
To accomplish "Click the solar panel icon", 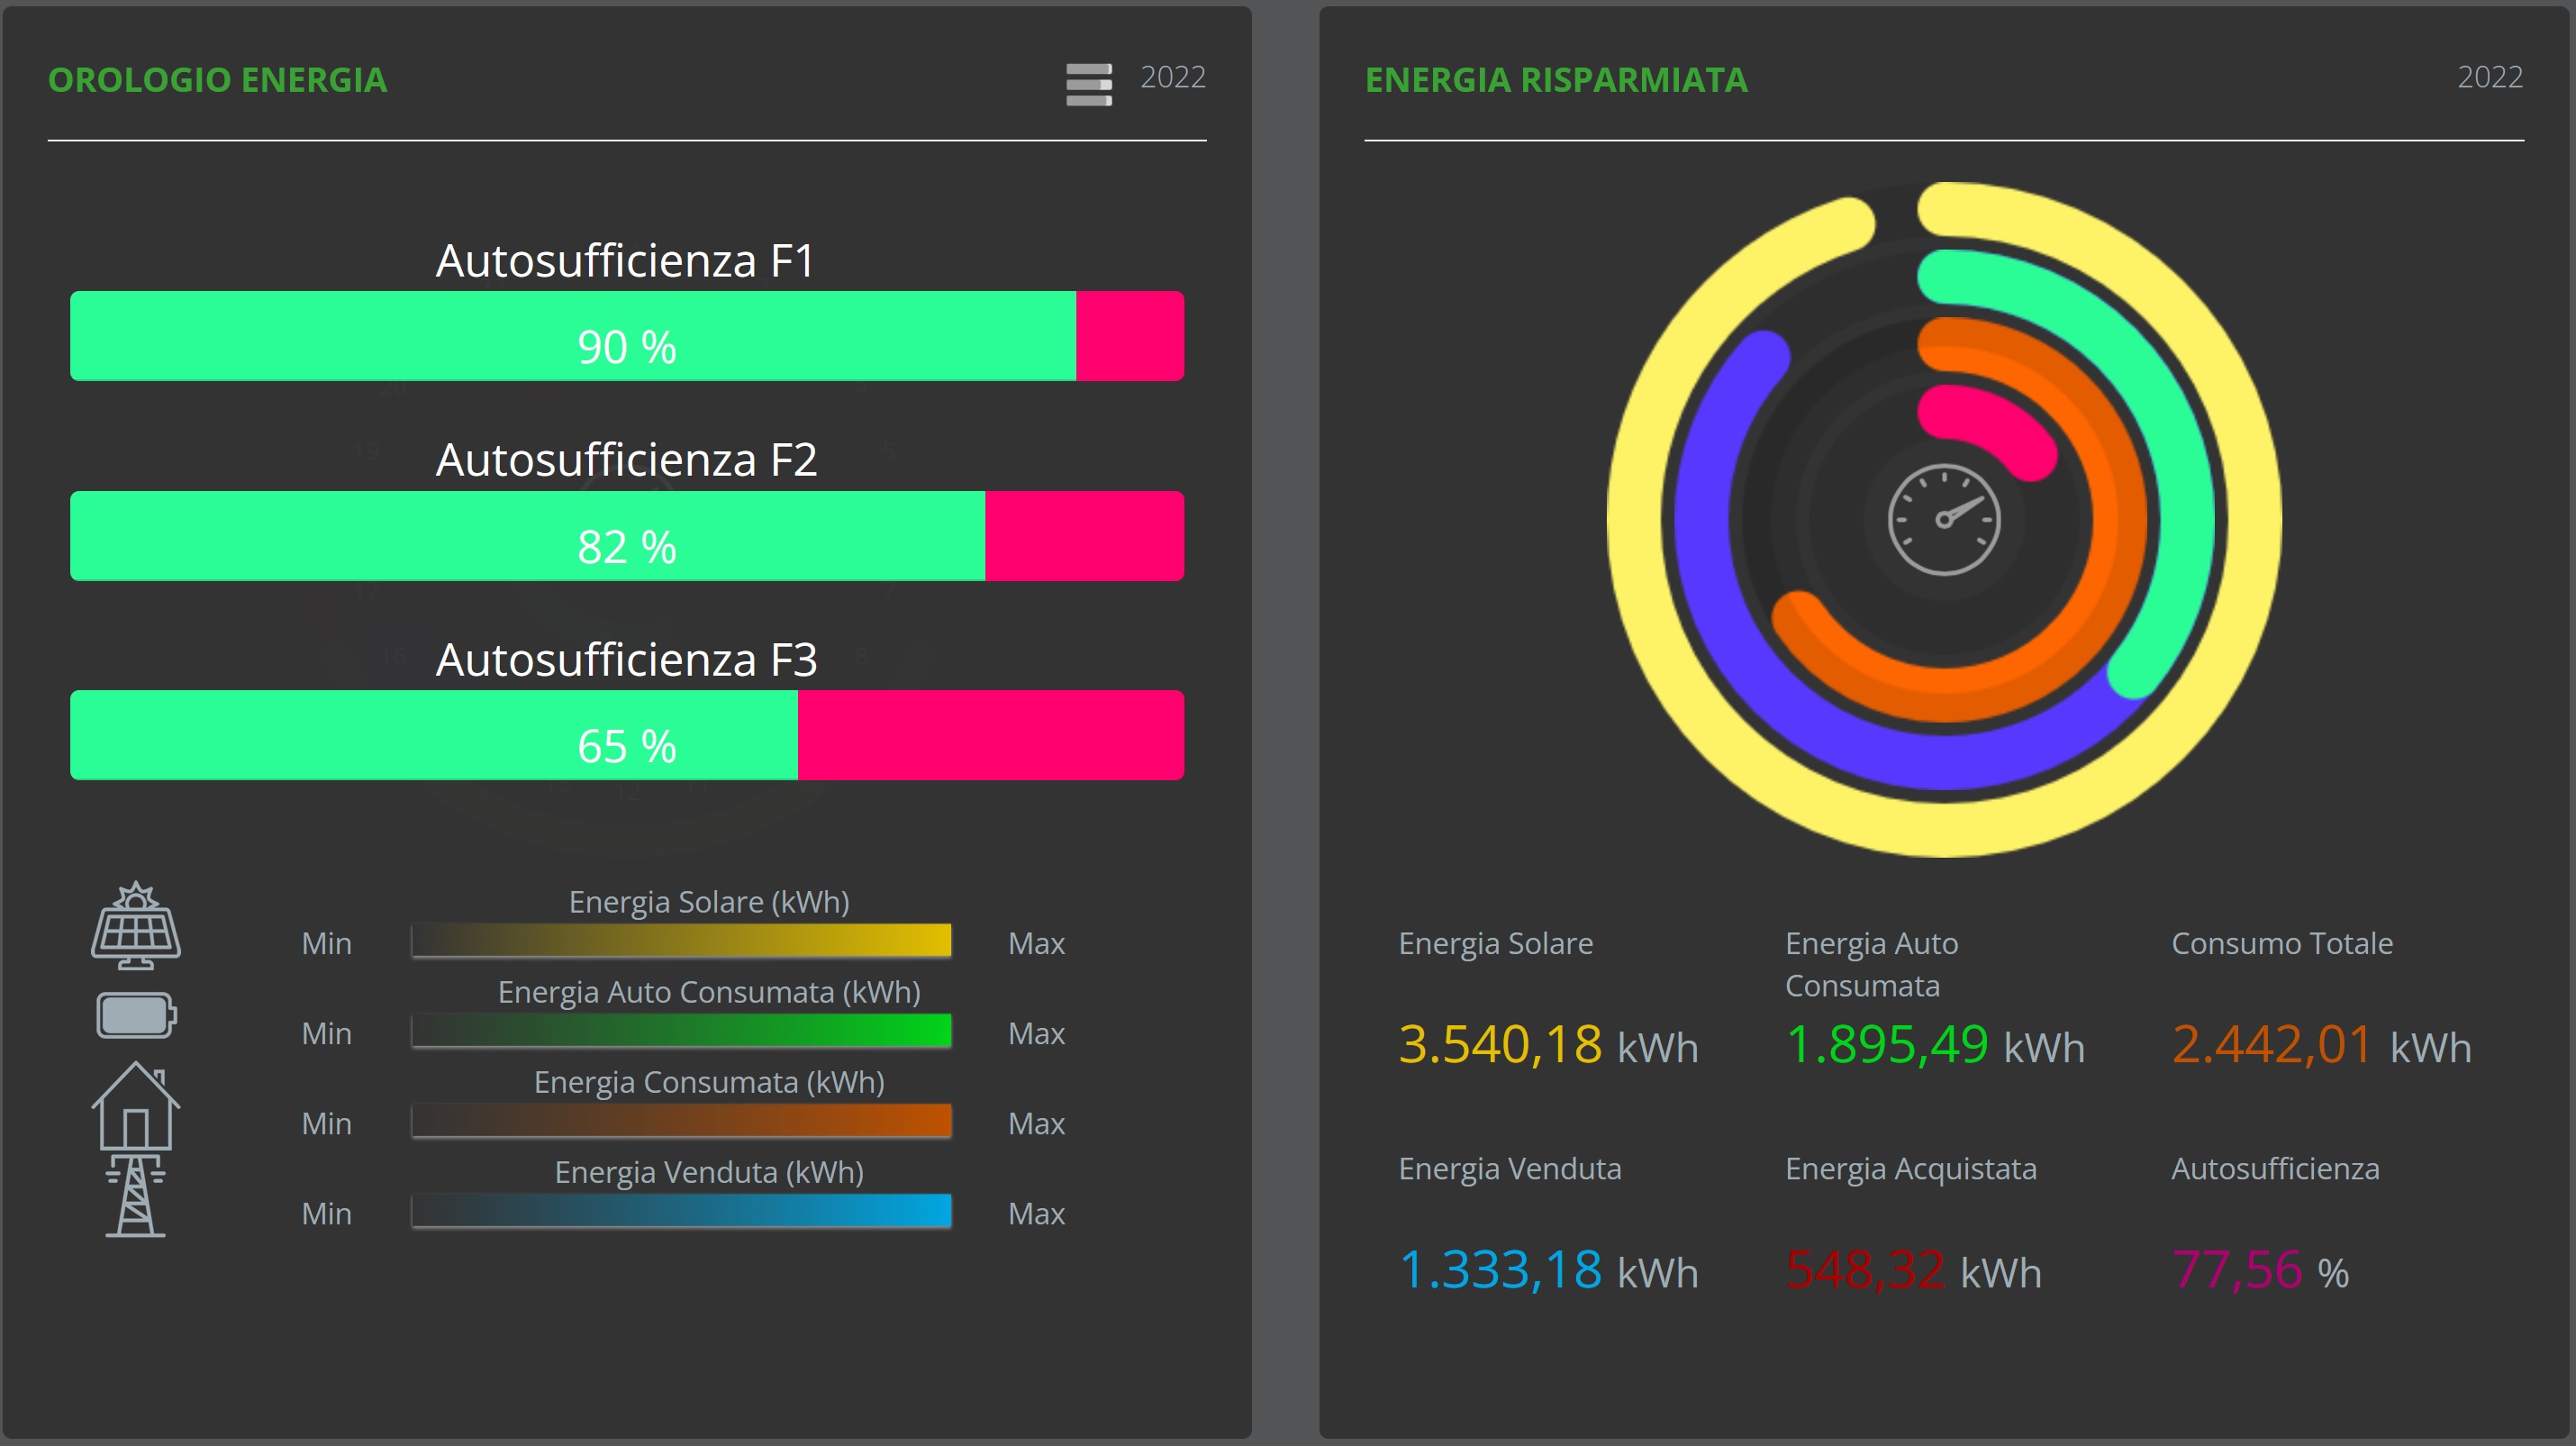I will click(x=136, y=926).
